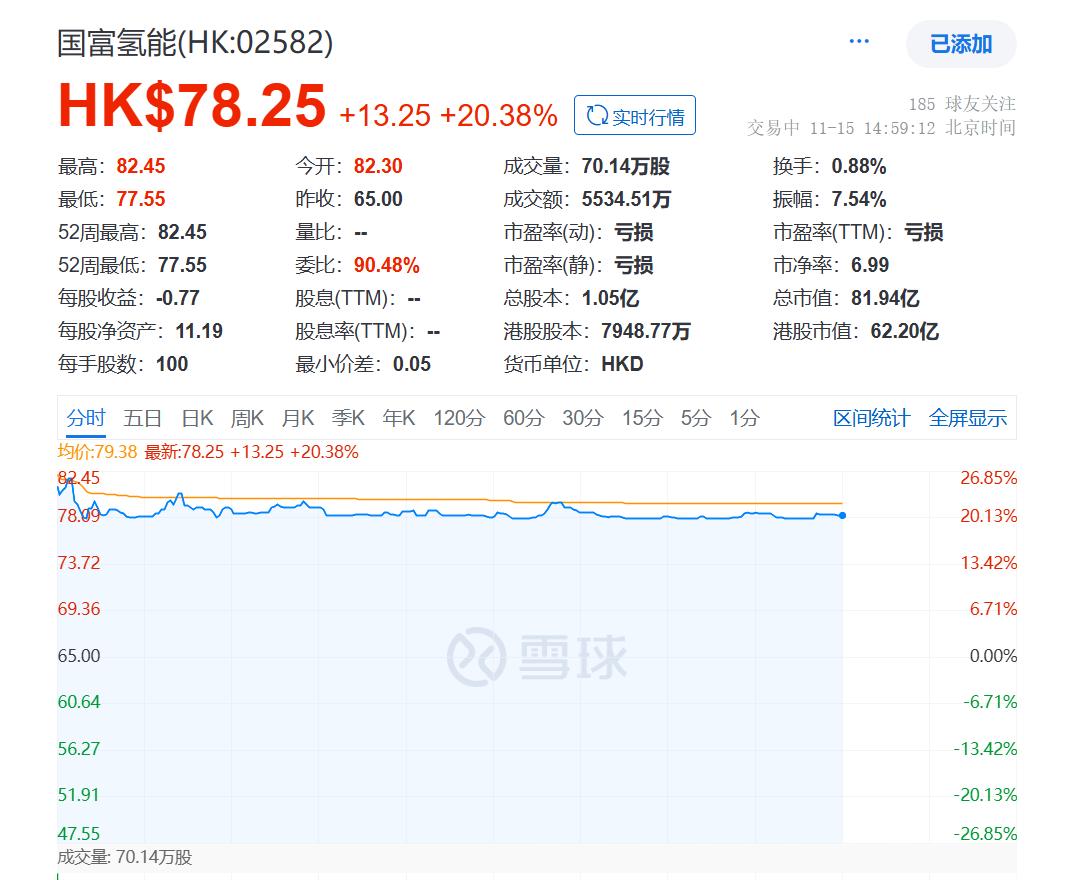This screenshot has width=1066, height=880.
Task: Click the 已添加 watchlist button
Action: (x=960, y=44)
